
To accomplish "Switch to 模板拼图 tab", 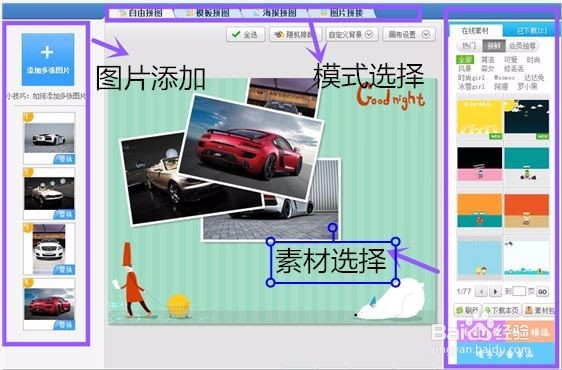I will [209, 13].
